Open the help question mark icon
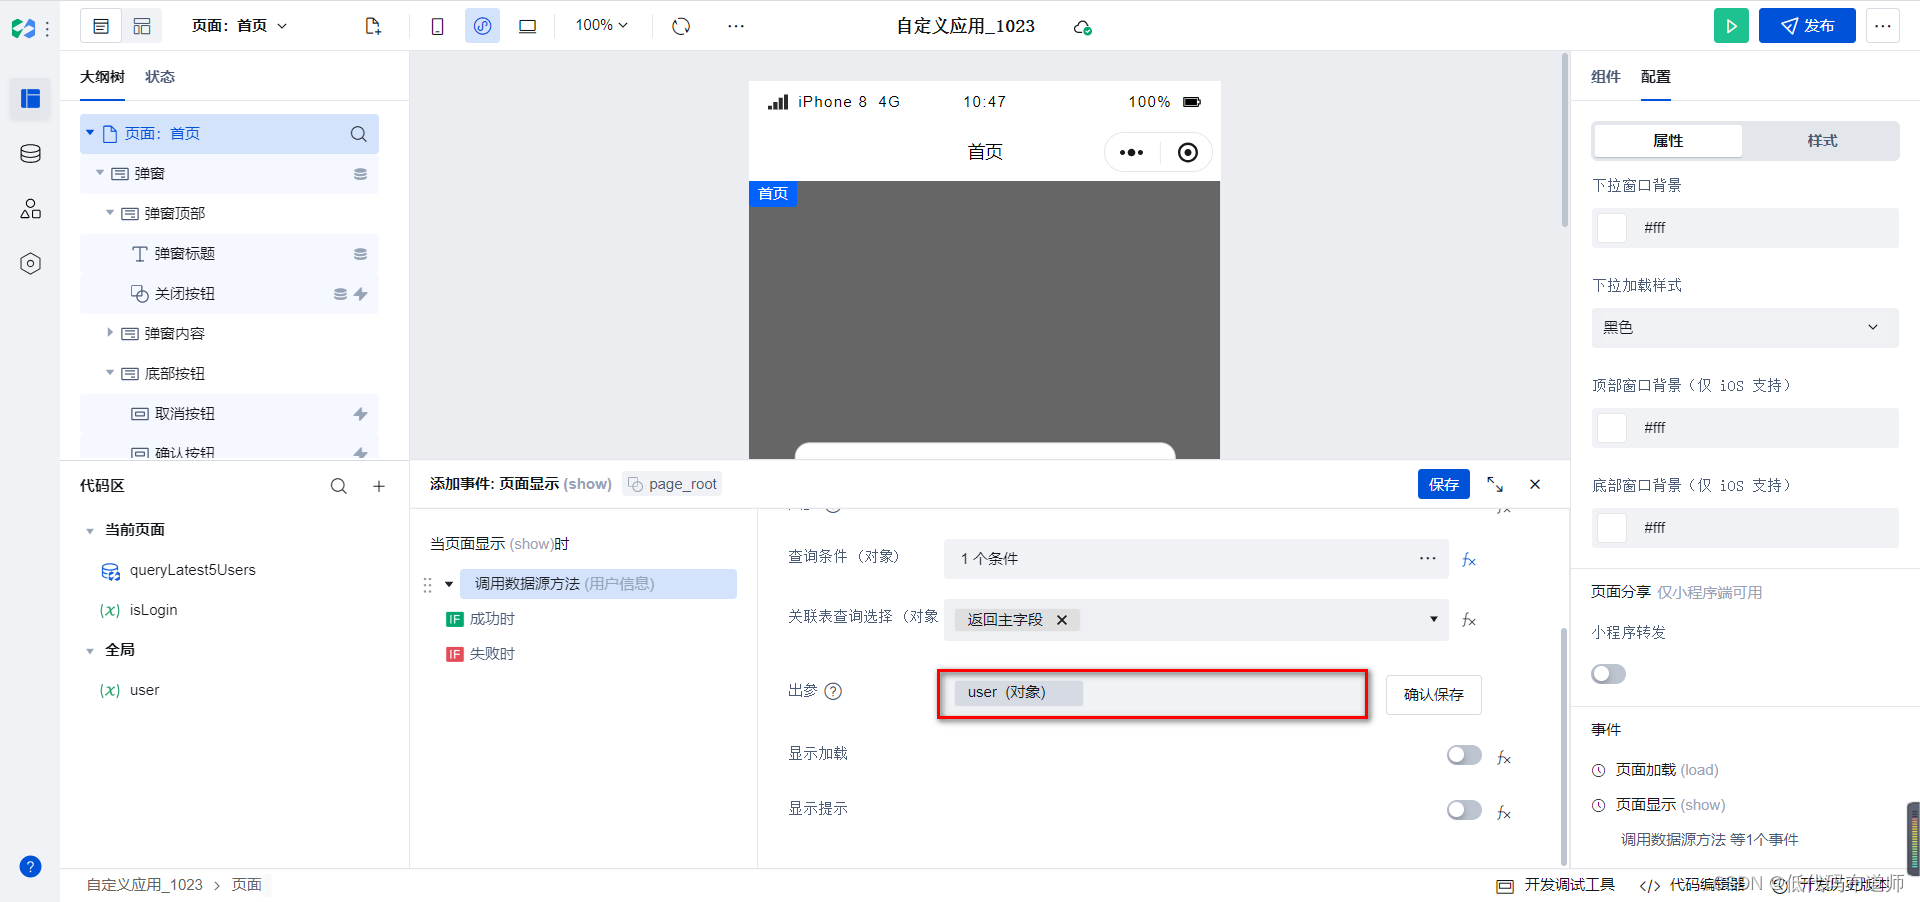The height and width of the screenshot is (902, 1920). [x=30, y=867]
